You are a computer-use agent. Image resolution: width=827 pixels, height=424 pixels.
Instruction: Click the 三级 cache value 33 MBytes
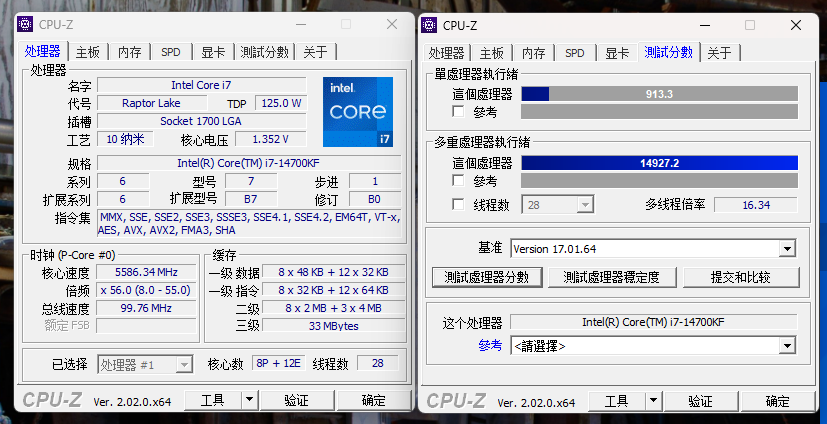click(x=334, y=326)
